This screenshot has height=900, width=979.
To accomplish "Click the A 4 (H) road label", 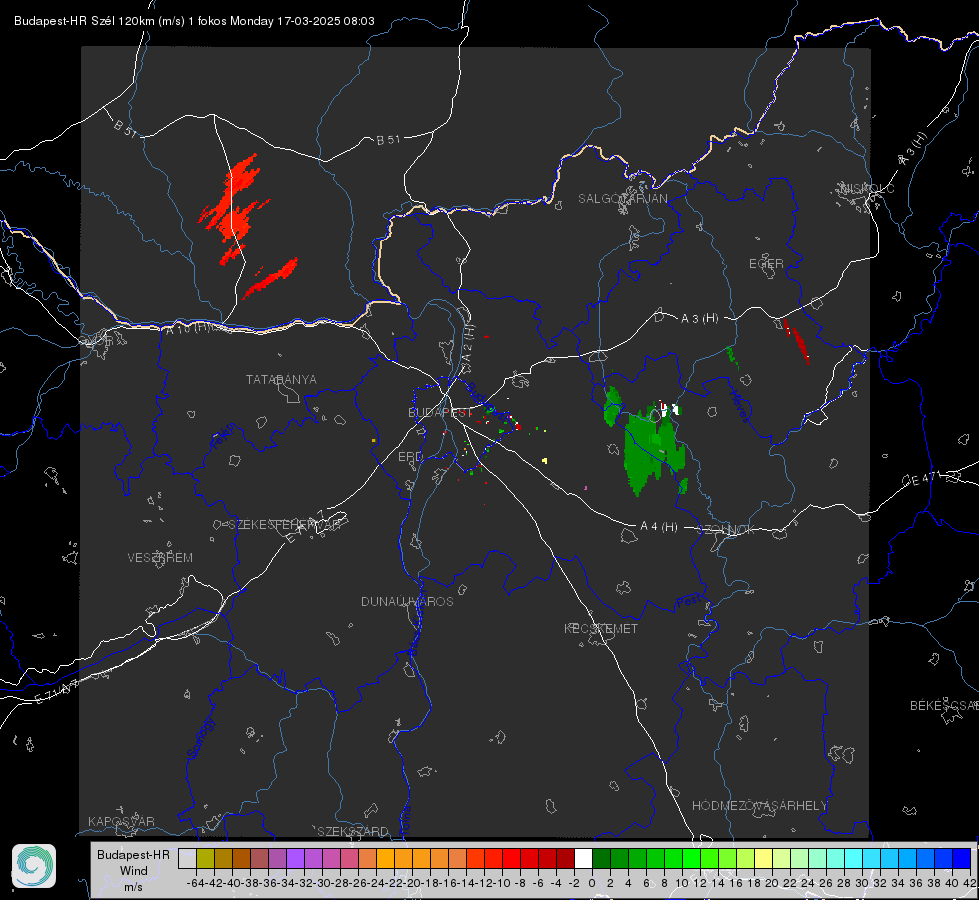I will click(x=659, y=526).
